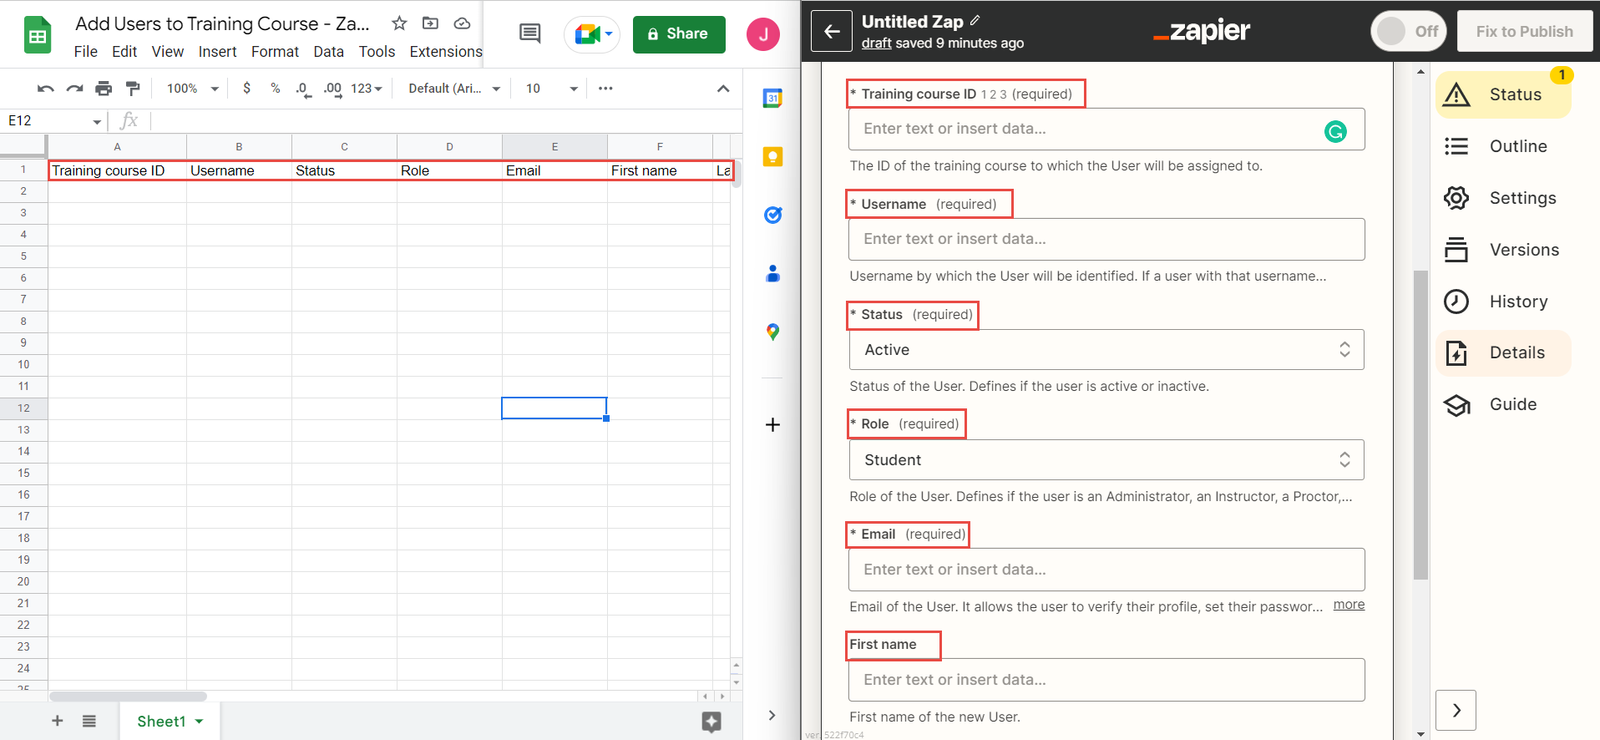Click the 'more' link under Email
This screenshot has height=740, width=1600.
pyautogui.click(x=1348, y=605)
